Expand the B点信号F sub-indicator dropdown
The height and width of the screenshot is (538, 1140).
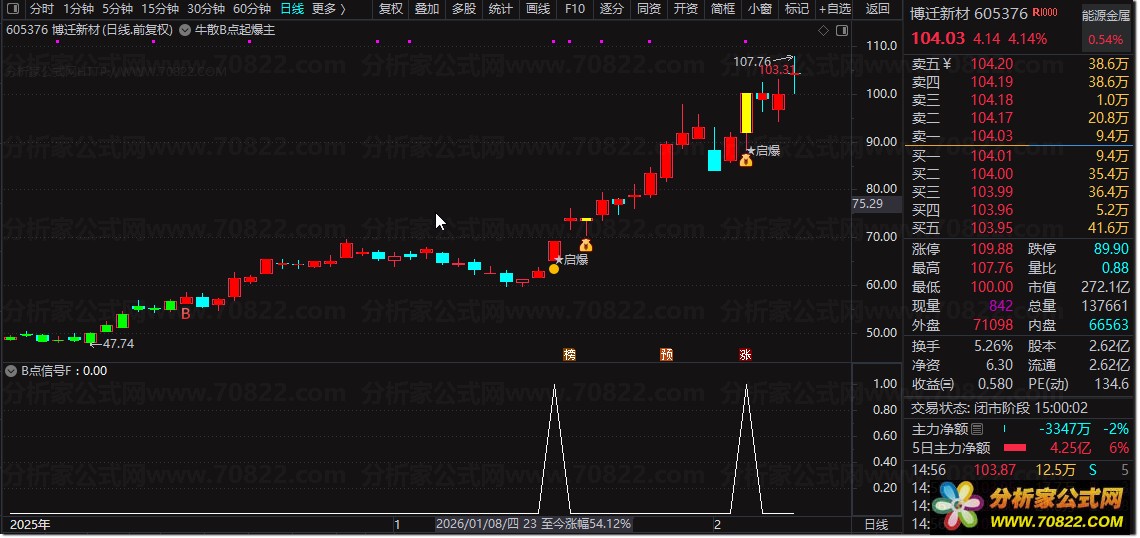[10, 371]
